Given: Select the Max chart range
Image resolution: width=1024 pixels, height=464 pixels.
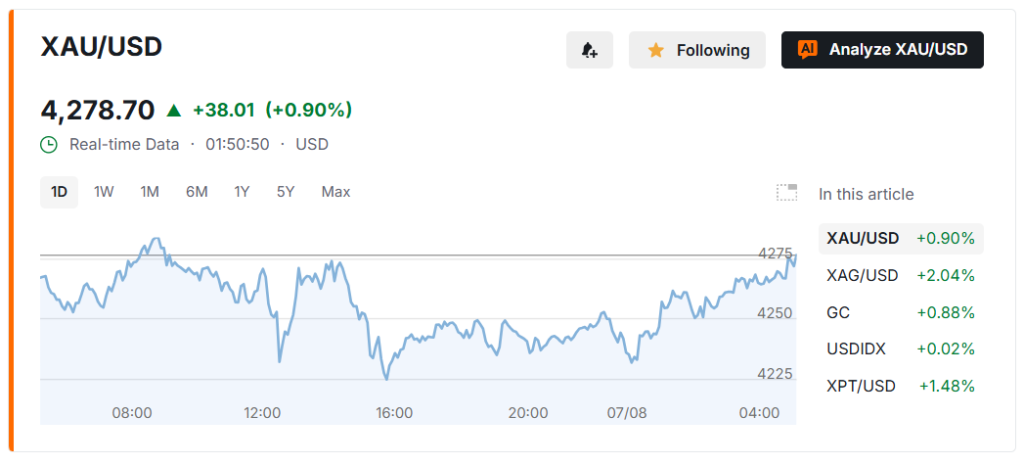Looking at the screenshot, I should (336, 192).
